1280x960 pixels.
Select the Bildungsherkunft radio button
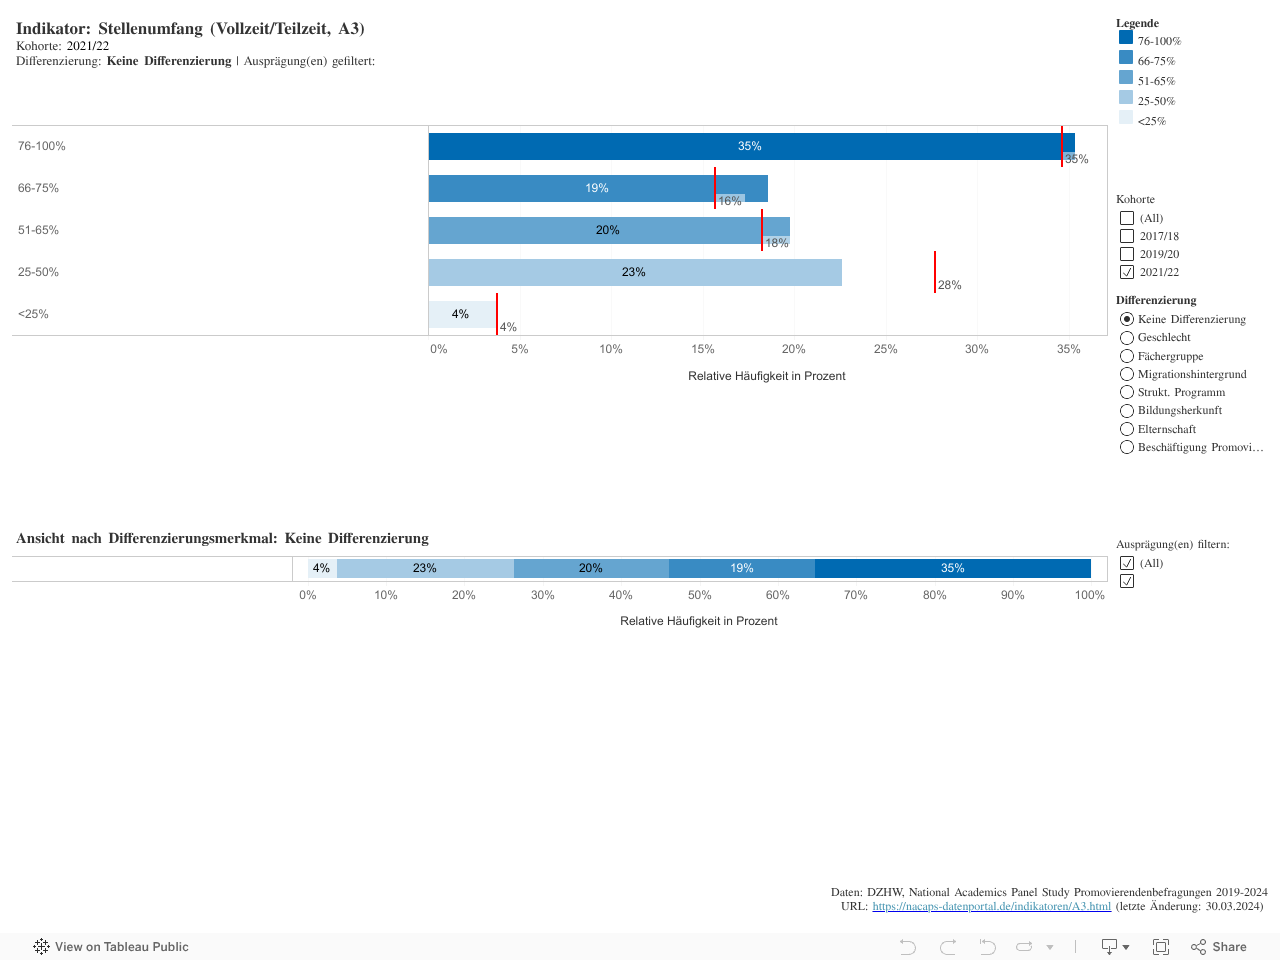[1127, 411]
